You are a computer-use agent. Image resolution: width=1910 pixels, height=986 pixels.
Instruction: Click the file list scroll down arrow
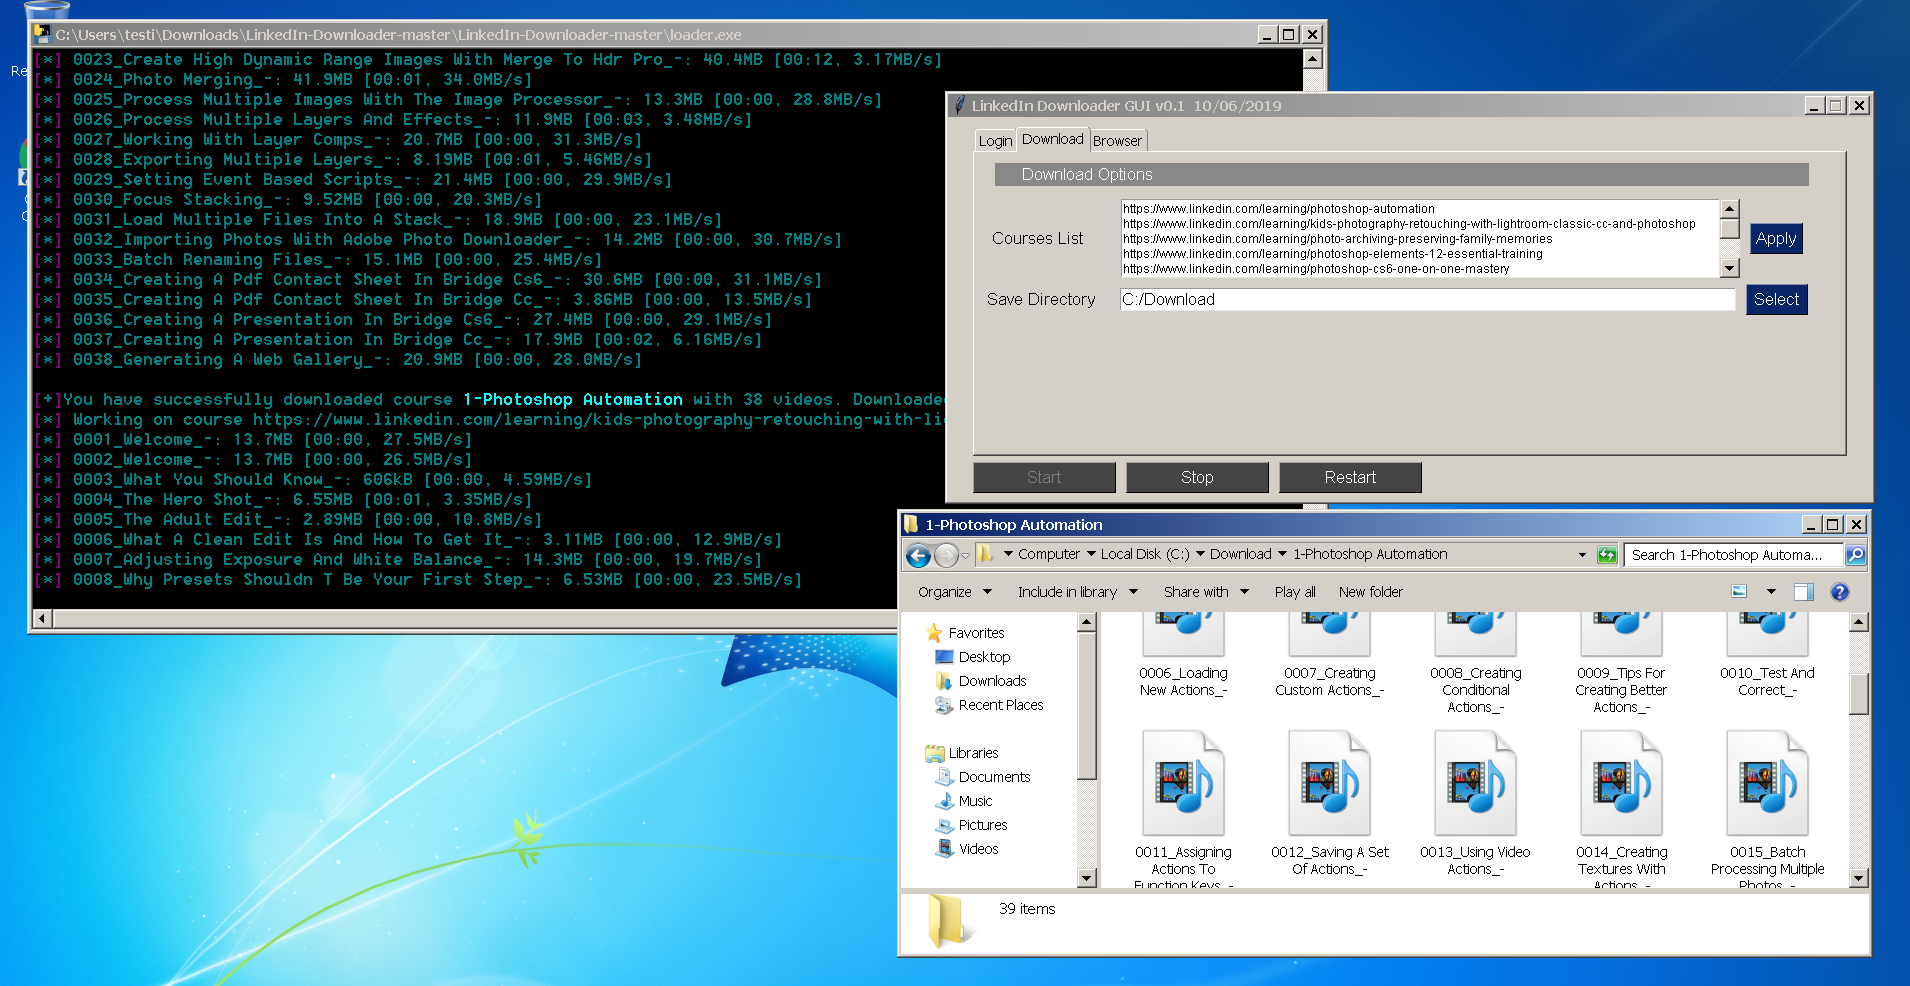(1859, 878)
